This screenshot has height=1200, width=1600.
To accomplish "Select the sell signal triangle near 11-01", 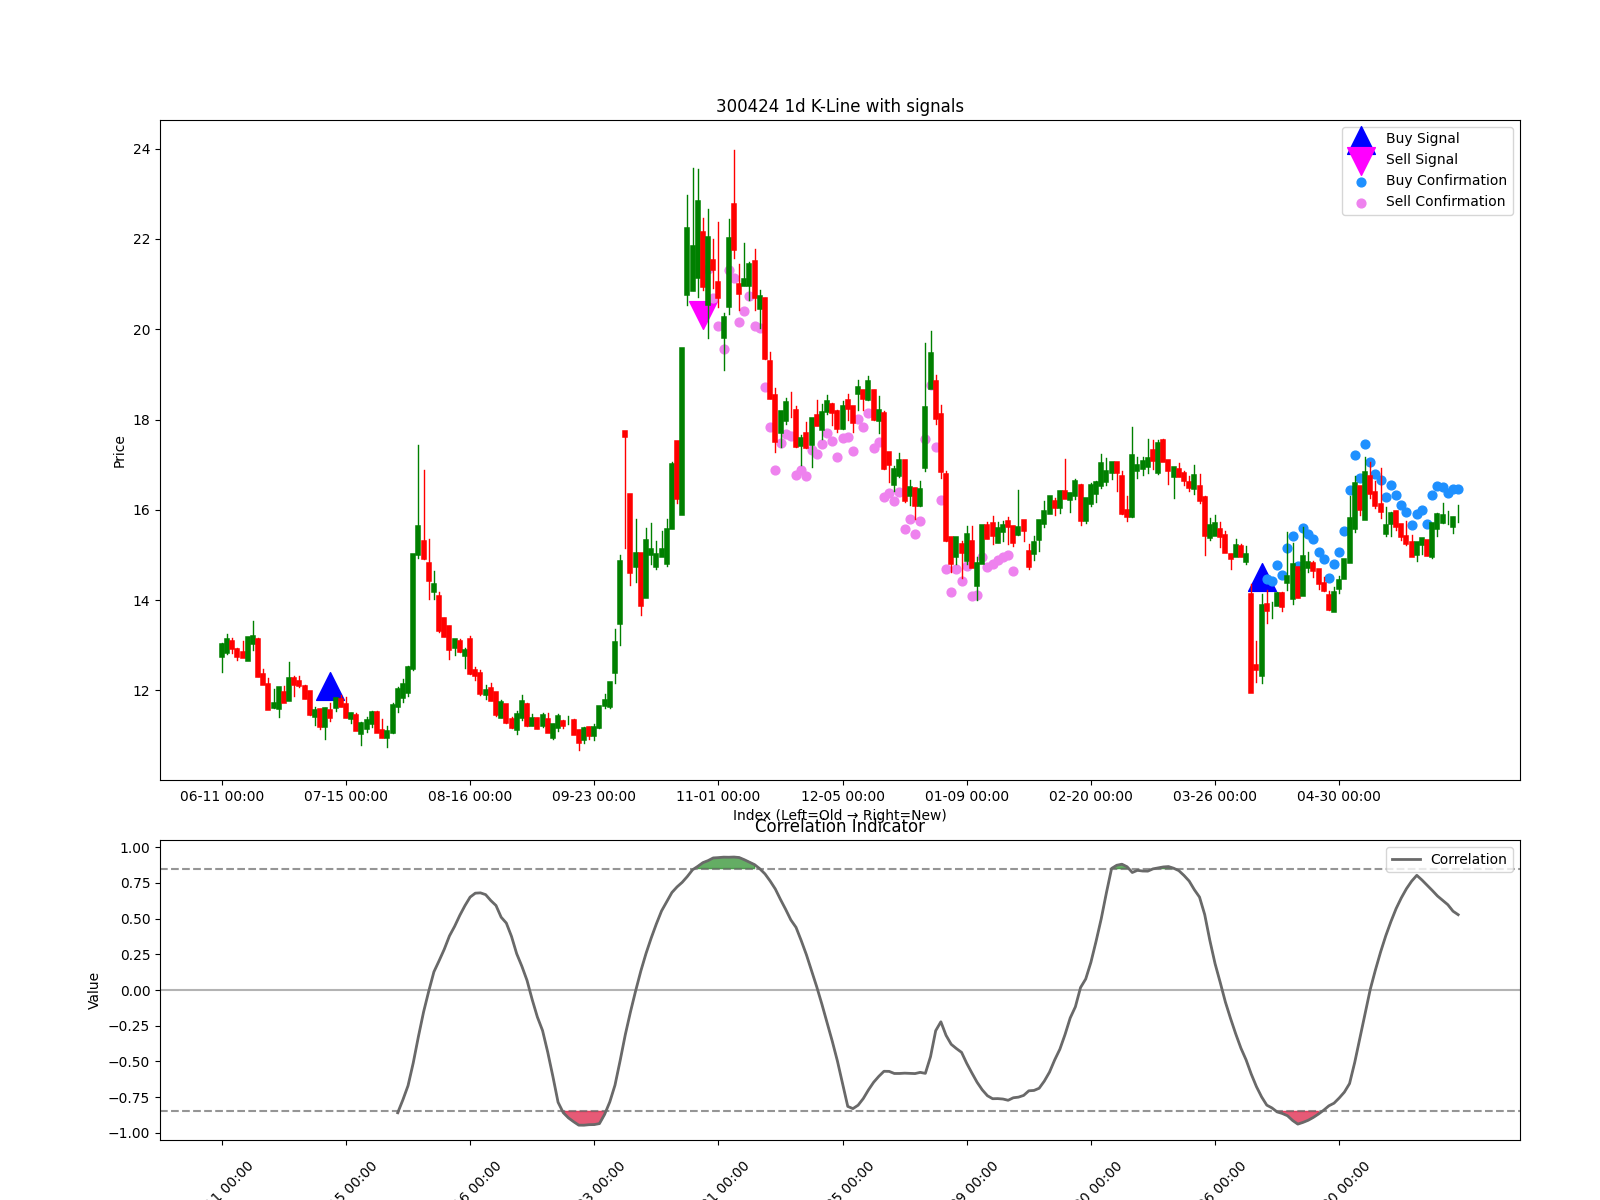I will click(x=703, y=315).
